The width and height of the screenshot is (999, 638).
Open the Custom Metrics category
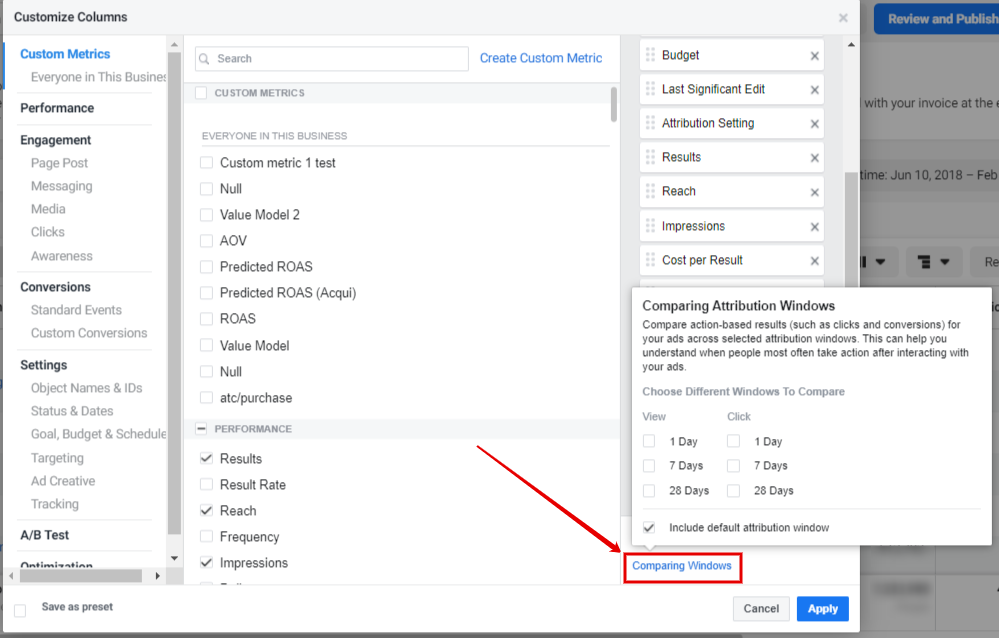(65, 54)
